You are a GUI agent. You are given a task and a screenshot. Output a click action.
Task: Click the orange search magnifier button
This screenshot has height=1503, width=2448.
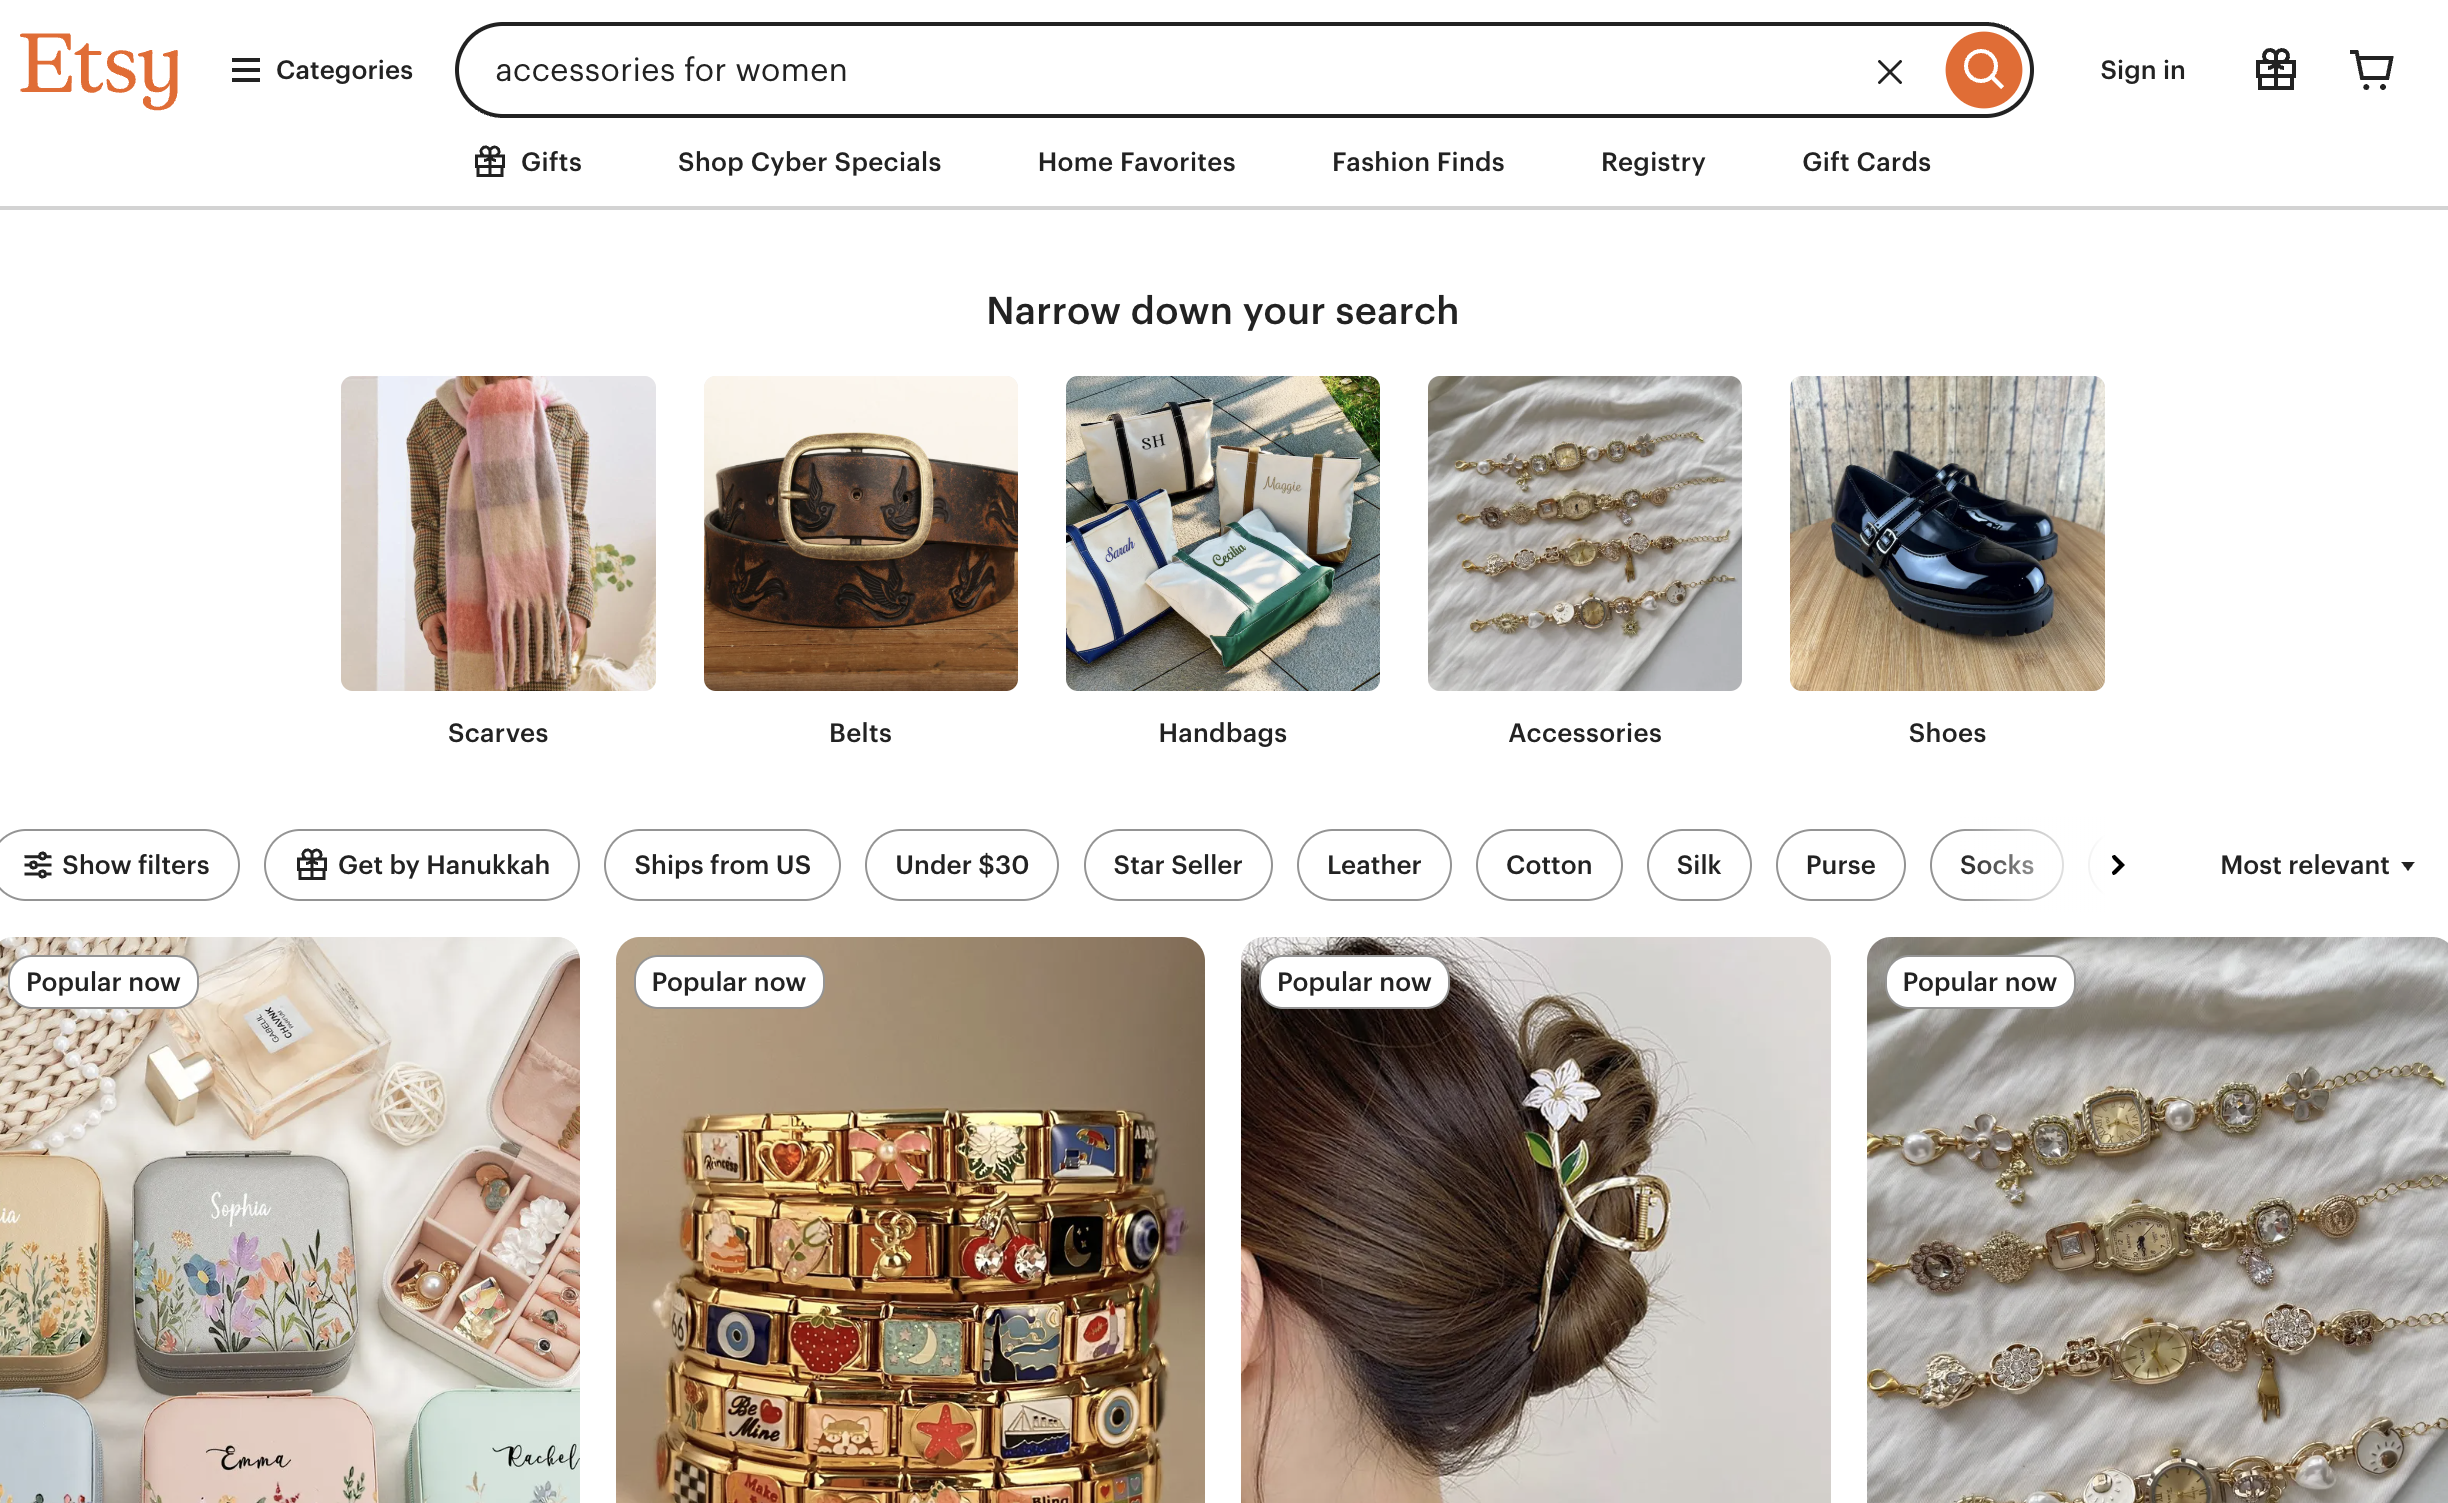[x=1982, y=70]
